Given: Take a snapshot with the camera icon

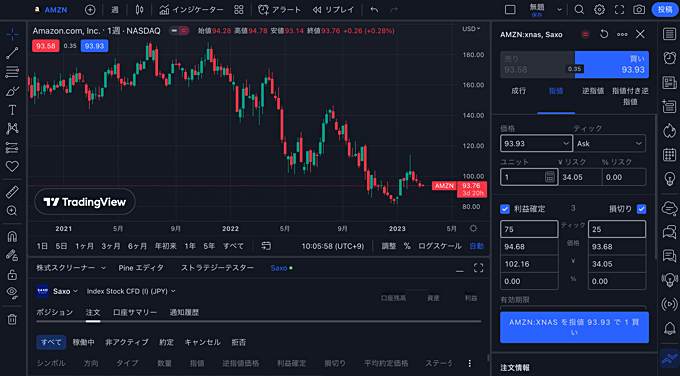Looking at the screenshot, I should click(639, 10).
